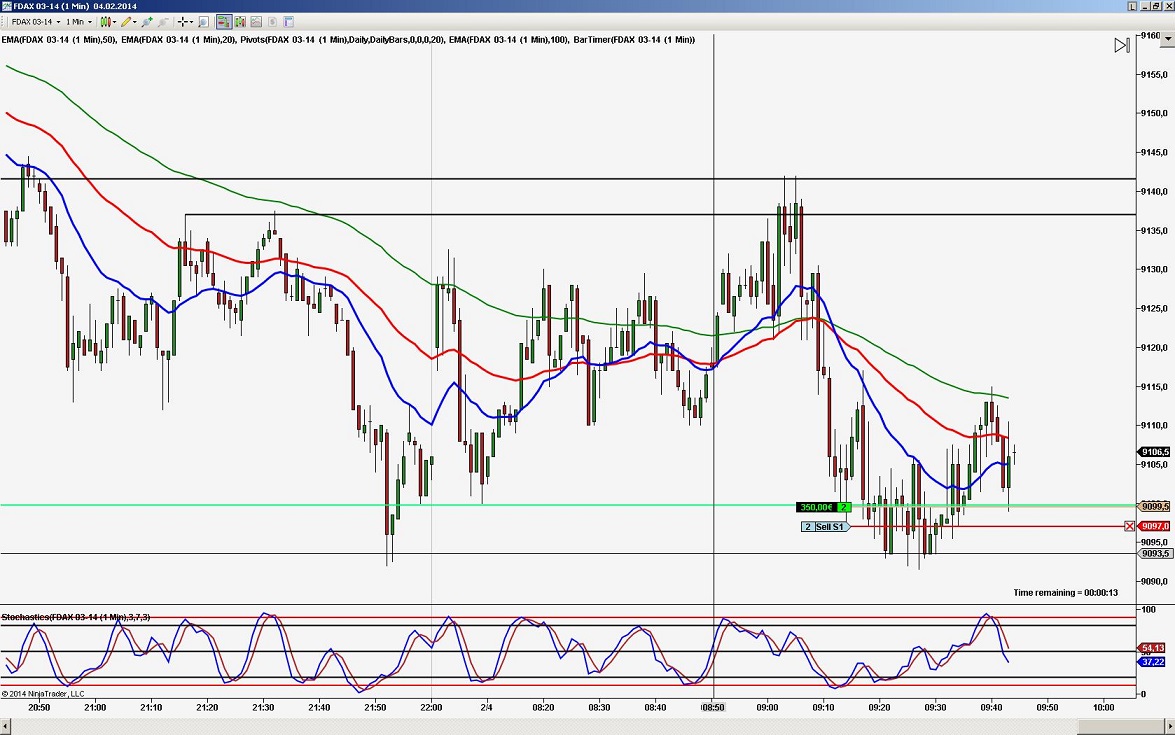Image resolution: width=1175 pixels, height=735 pixels.
Task: Expand the chart style dropdown arrow
Action: [114, 21]
